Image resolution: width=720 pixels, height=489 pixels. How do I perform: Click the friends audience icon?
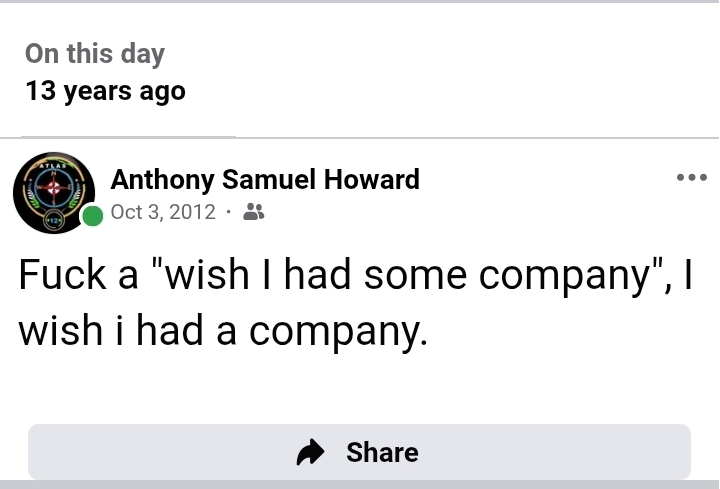254,212
